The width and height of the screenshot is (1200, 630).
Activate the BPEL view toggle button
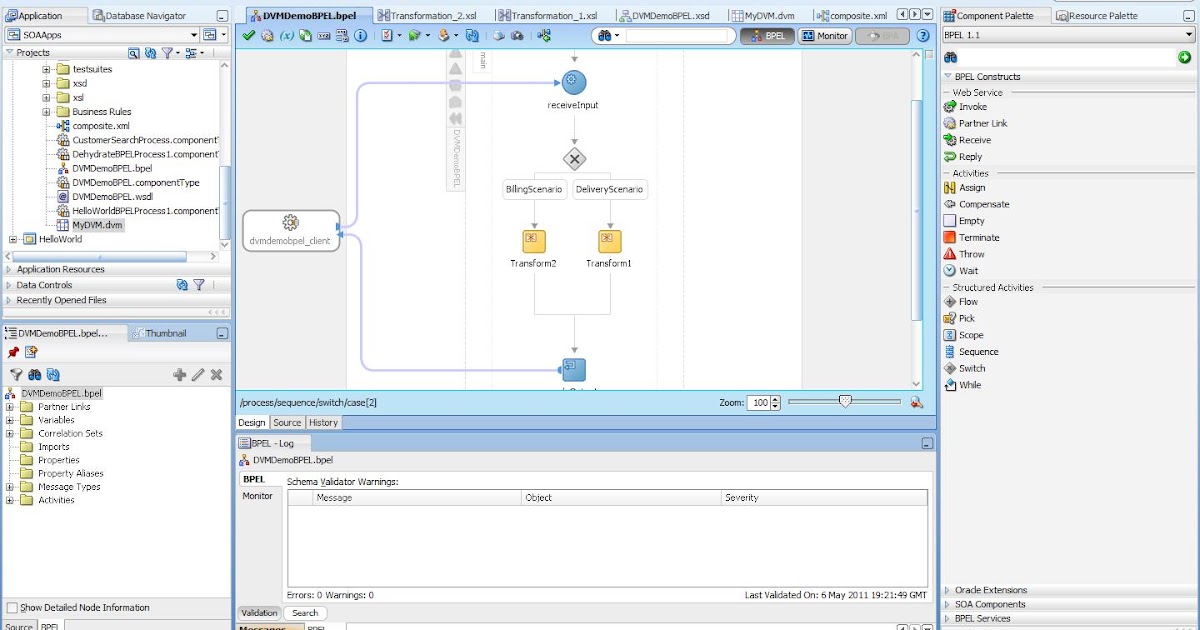[x=768, y=35]
